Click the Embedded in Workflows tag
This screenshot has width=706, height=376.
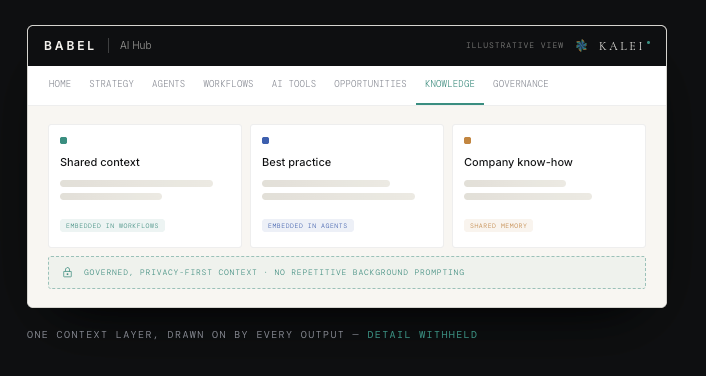112,226
